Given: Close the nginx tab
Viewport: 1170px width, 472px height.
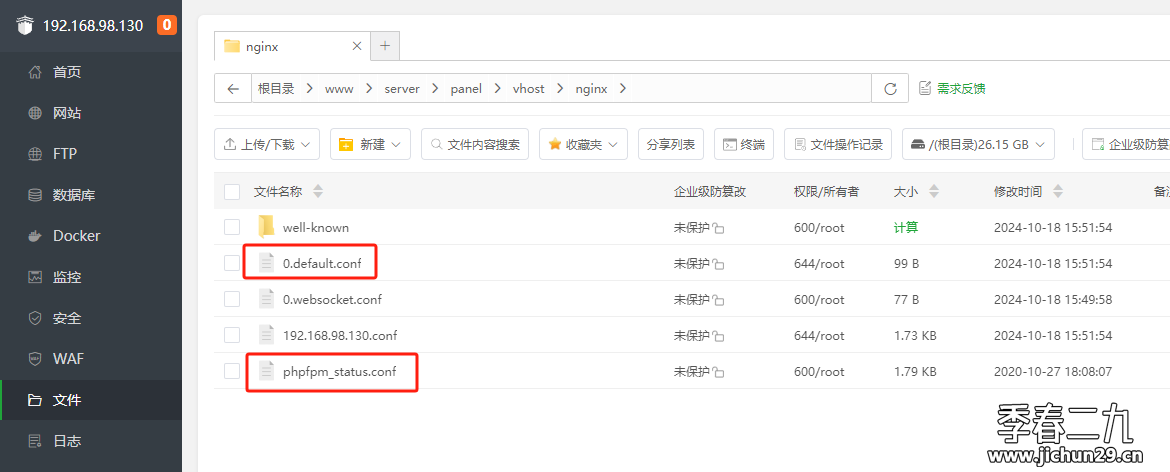Looking at the screenshot, I should (x=357, y=46).
